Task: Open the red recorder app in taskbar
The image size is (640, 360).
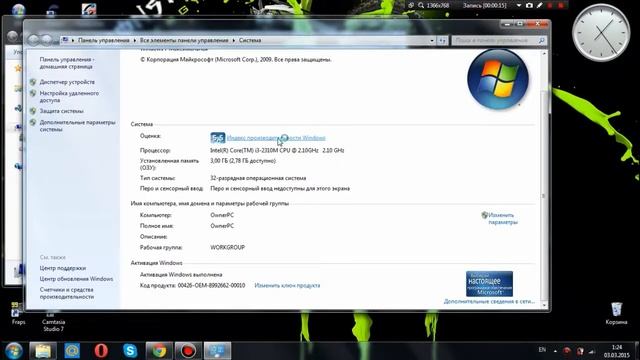Action: click(188, 351)
